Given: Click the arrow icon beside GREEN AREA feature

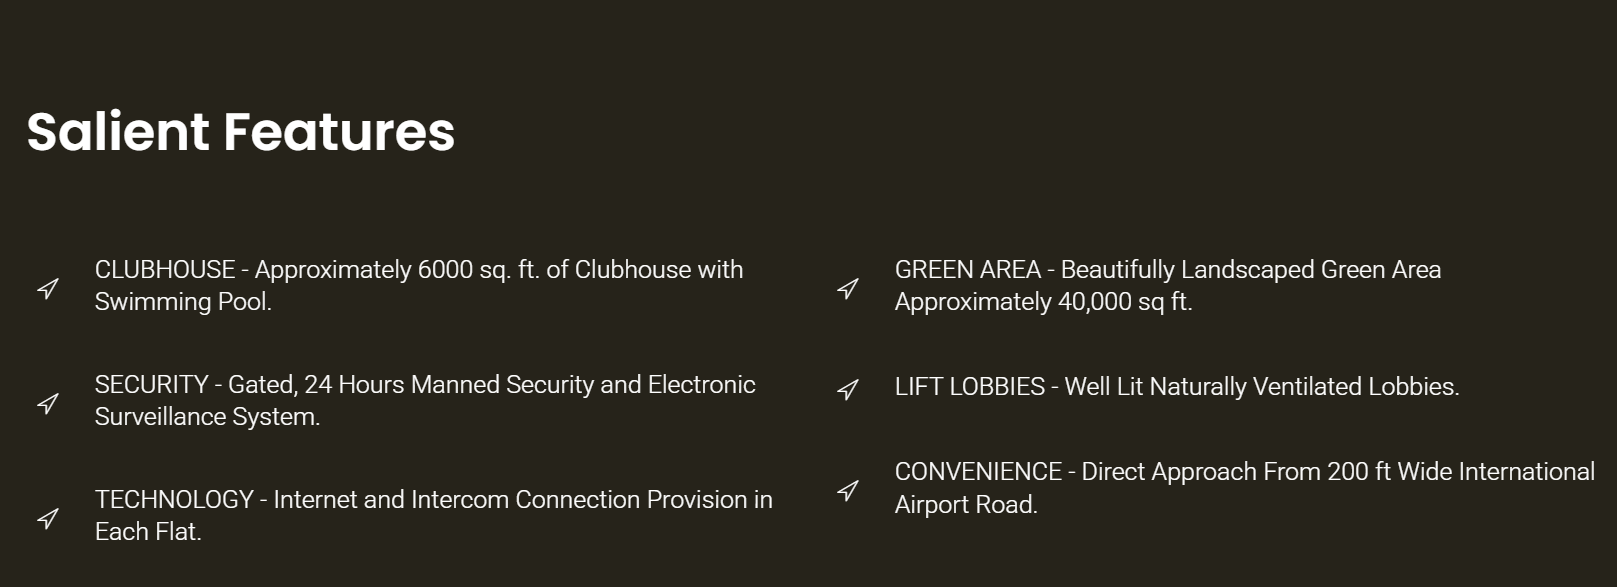Looking at the screenshot, I should pos(848,289).
